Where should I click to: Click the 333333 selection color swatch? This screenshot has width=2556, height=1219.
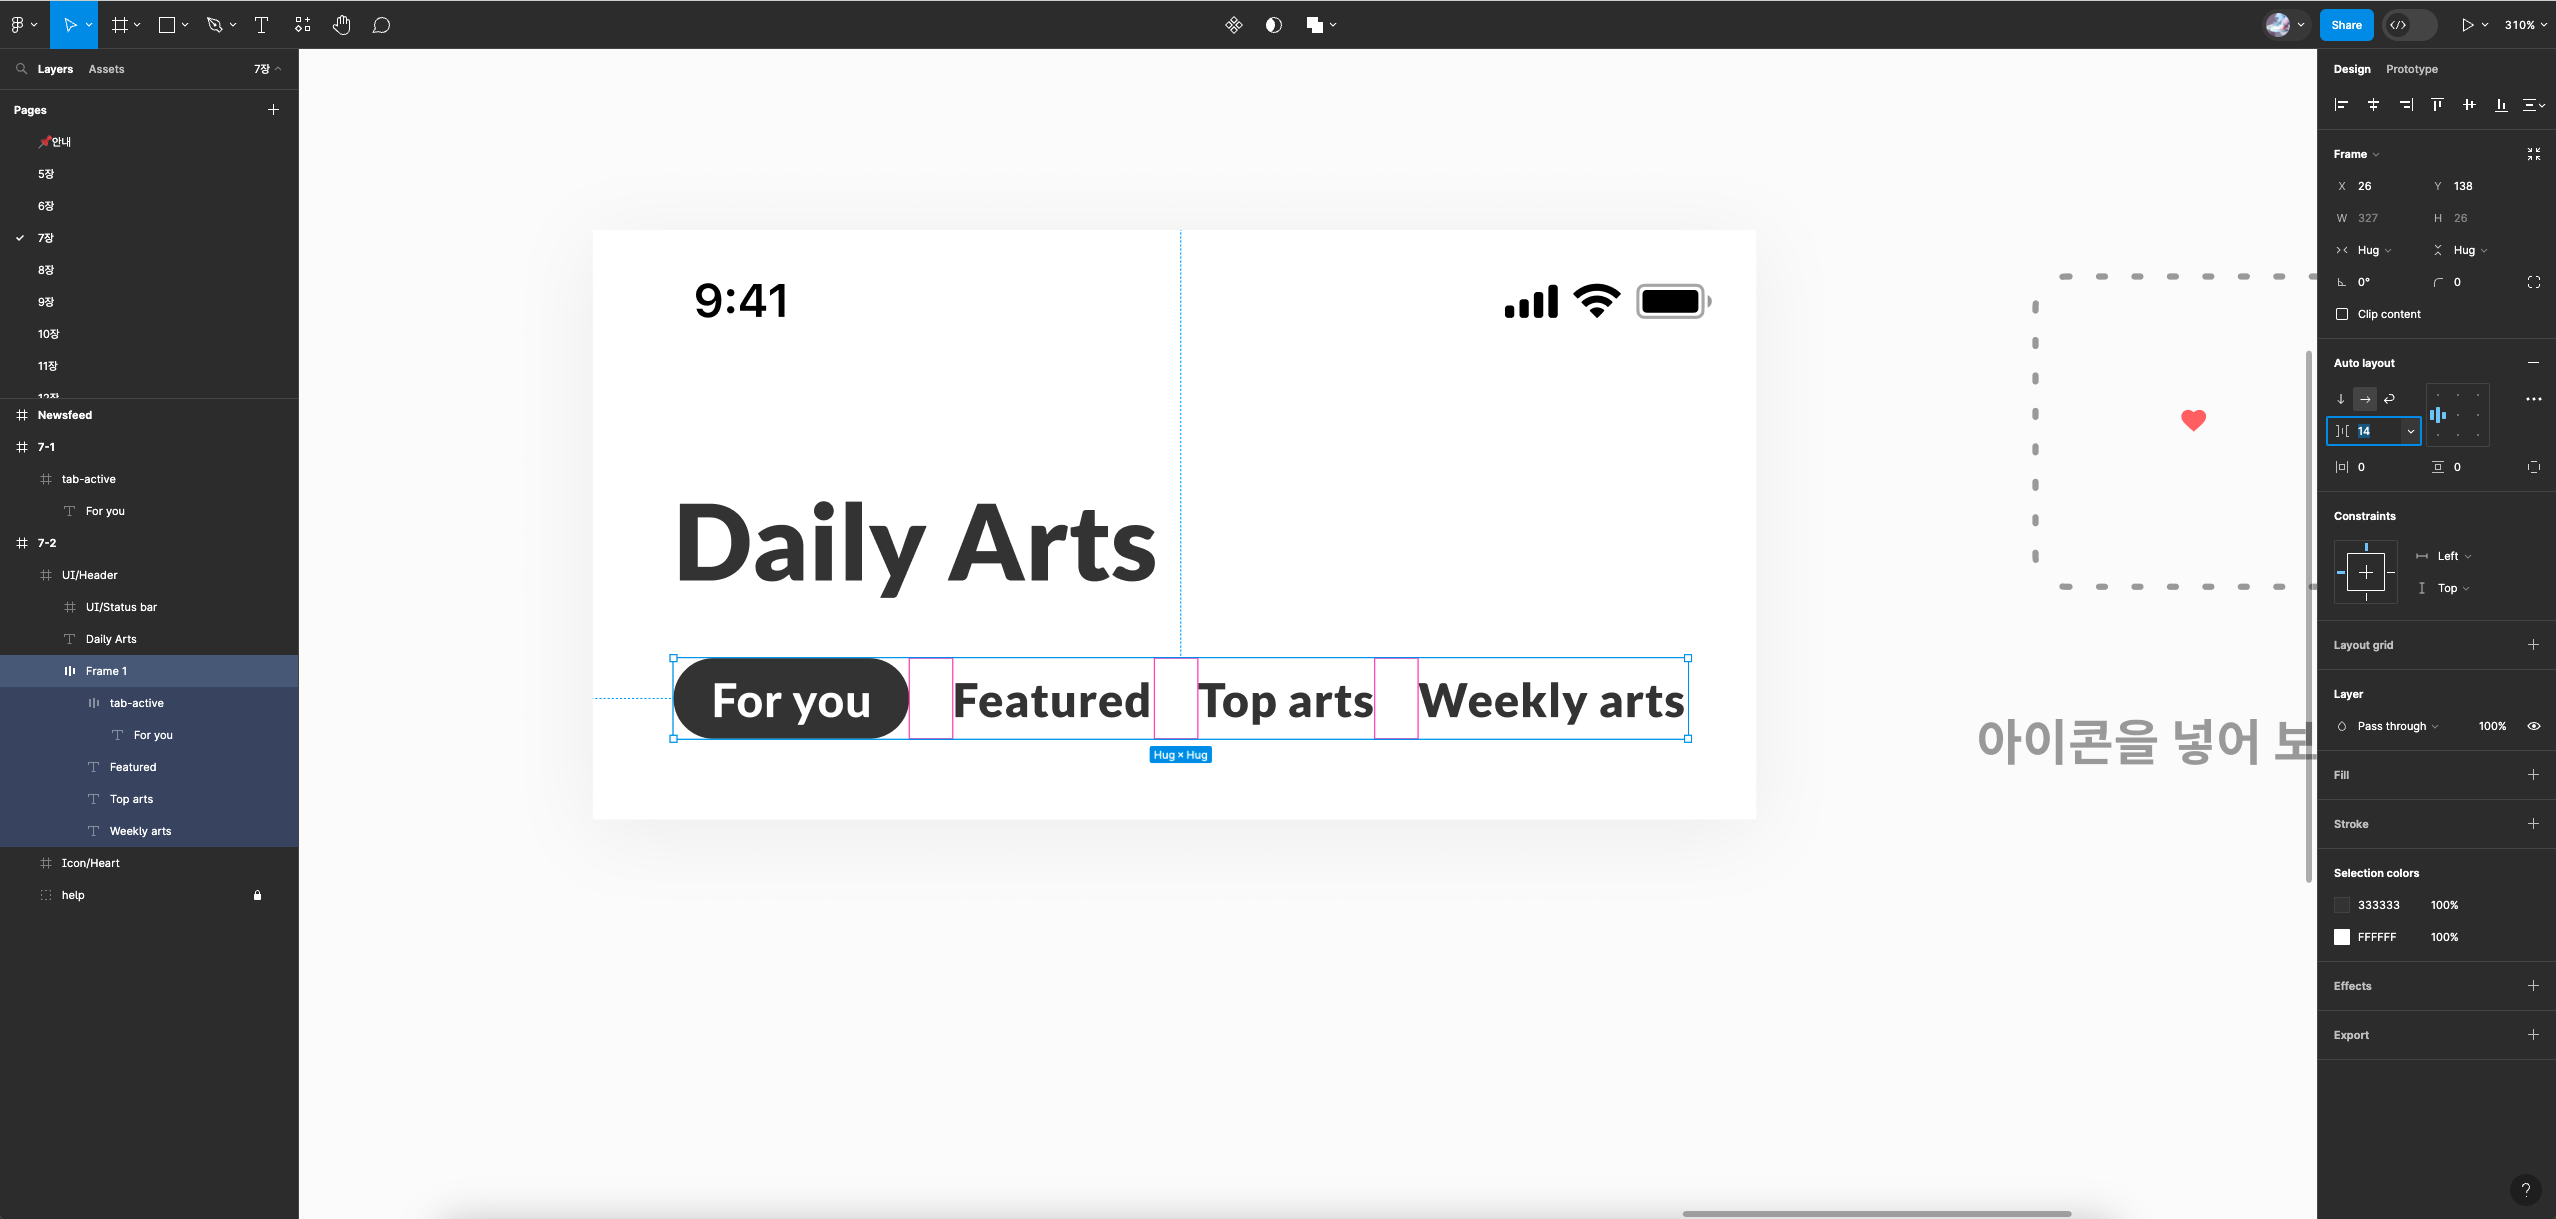point(2342,905)
